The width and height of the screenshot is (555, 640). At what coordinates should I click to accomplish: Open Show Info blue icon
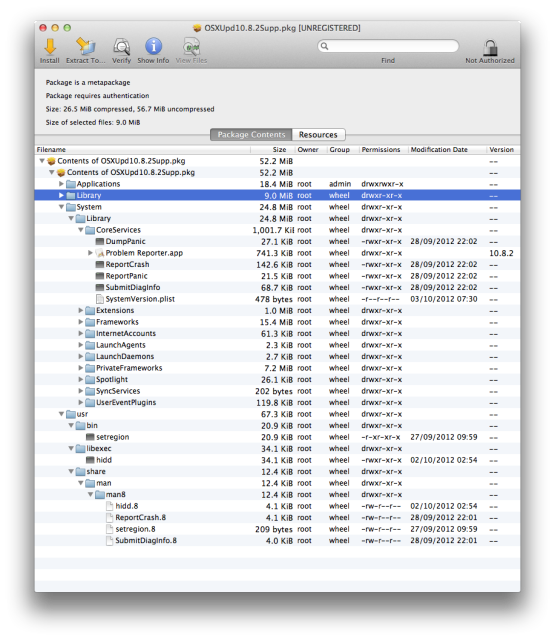tap(153, 47)
